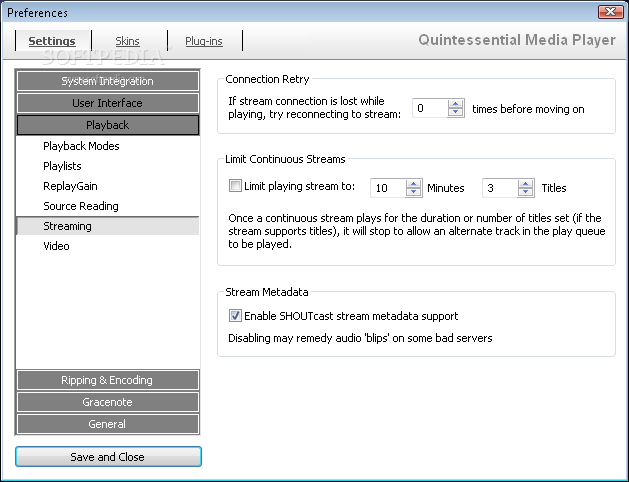Increase the Titles limit value
This screenshot has width=629, height=482.
526,184
